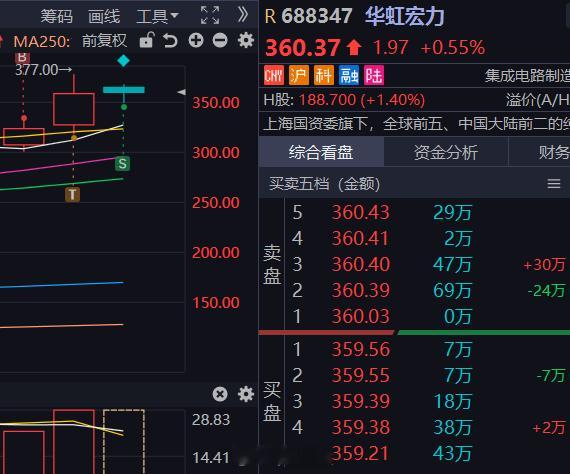Click the CNY currency badge
The image size is (570, 474).
coord(274,75)
